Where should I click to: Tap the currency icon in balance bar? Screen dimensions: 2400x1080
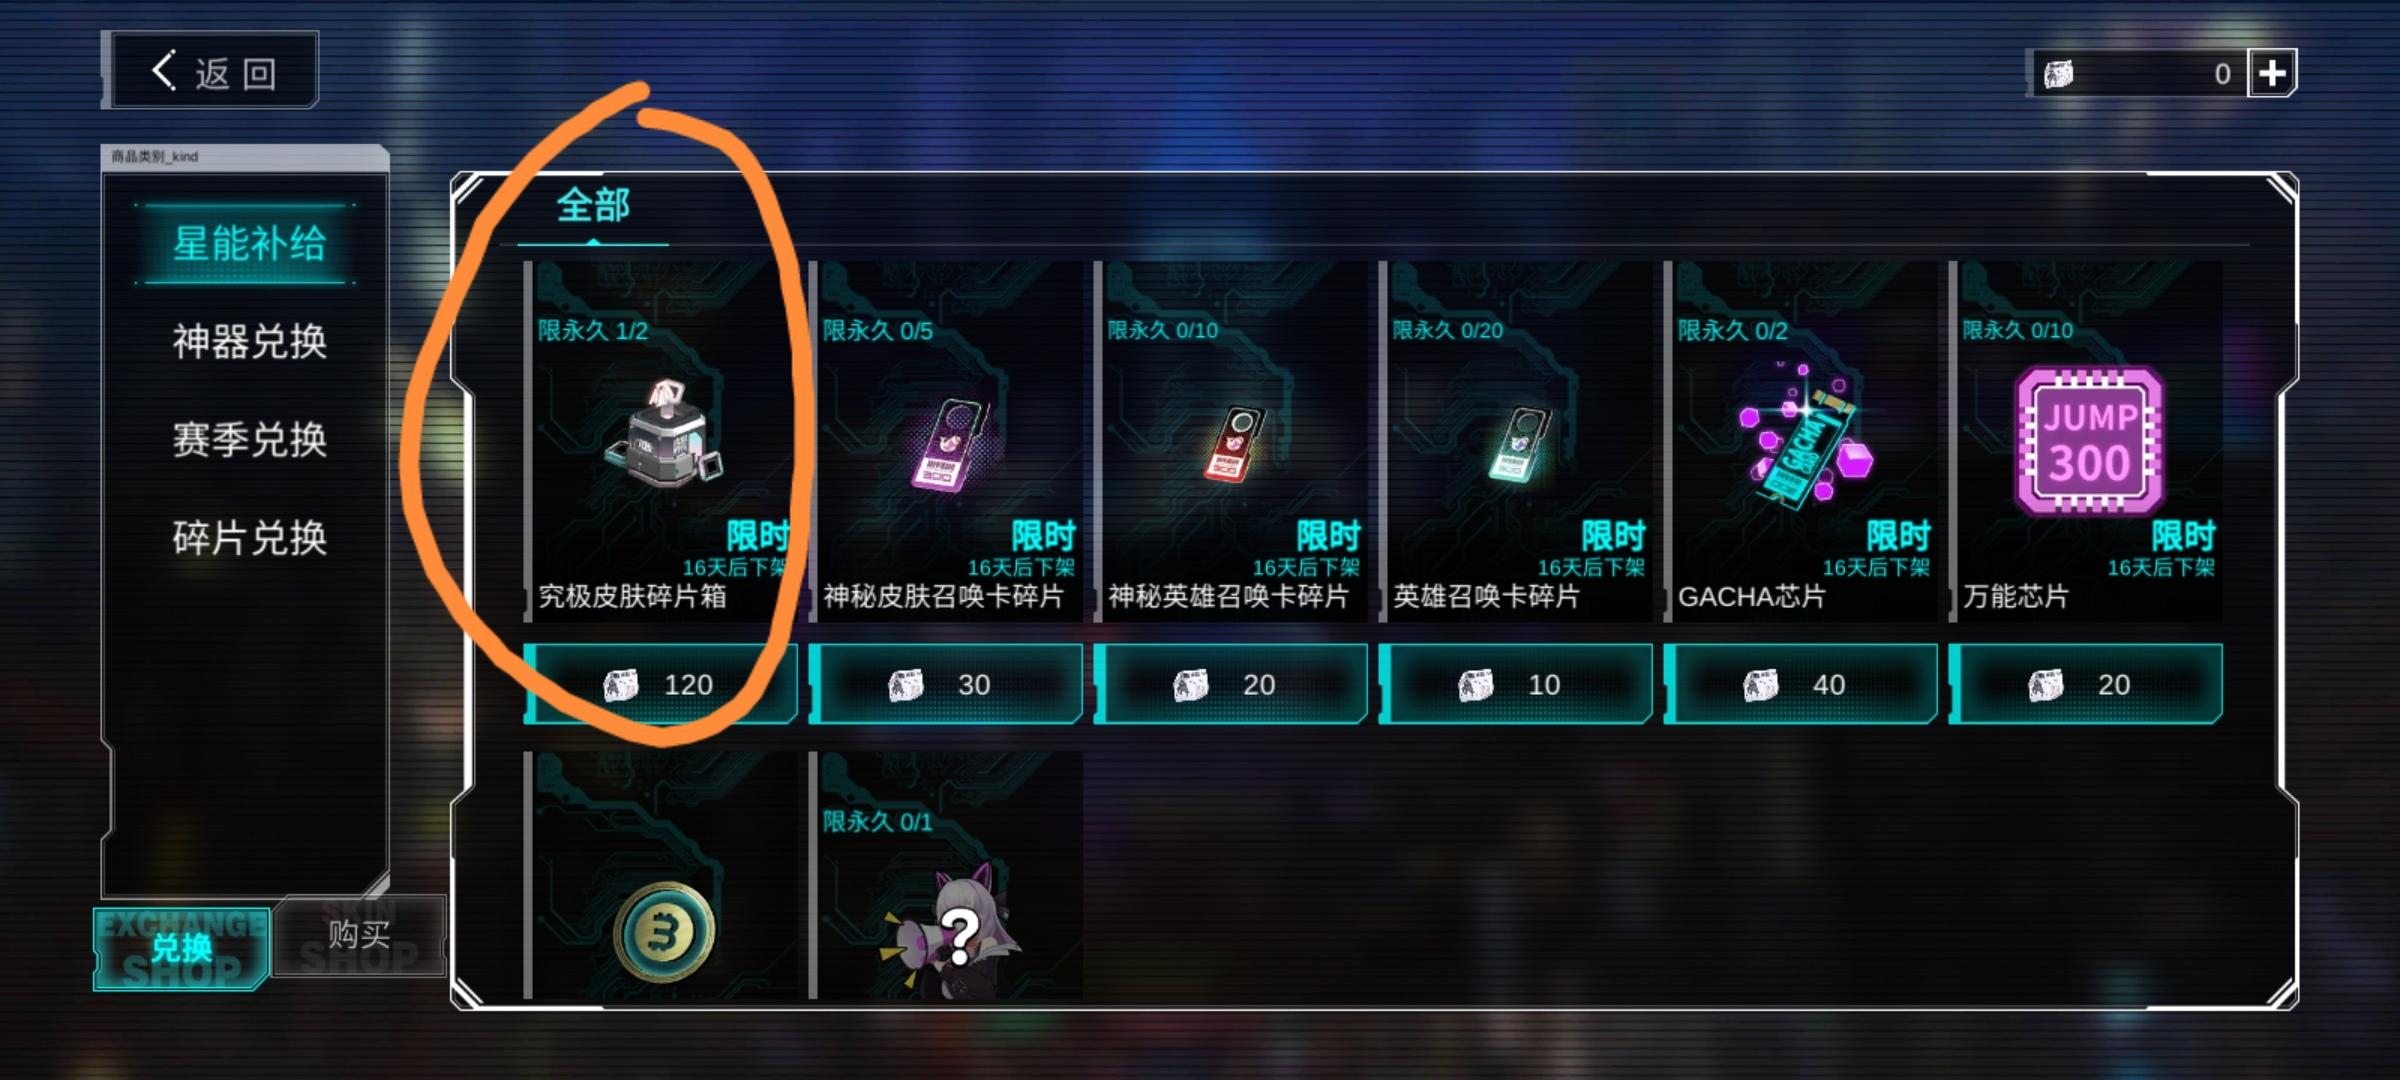click(x=2059, y=74)
